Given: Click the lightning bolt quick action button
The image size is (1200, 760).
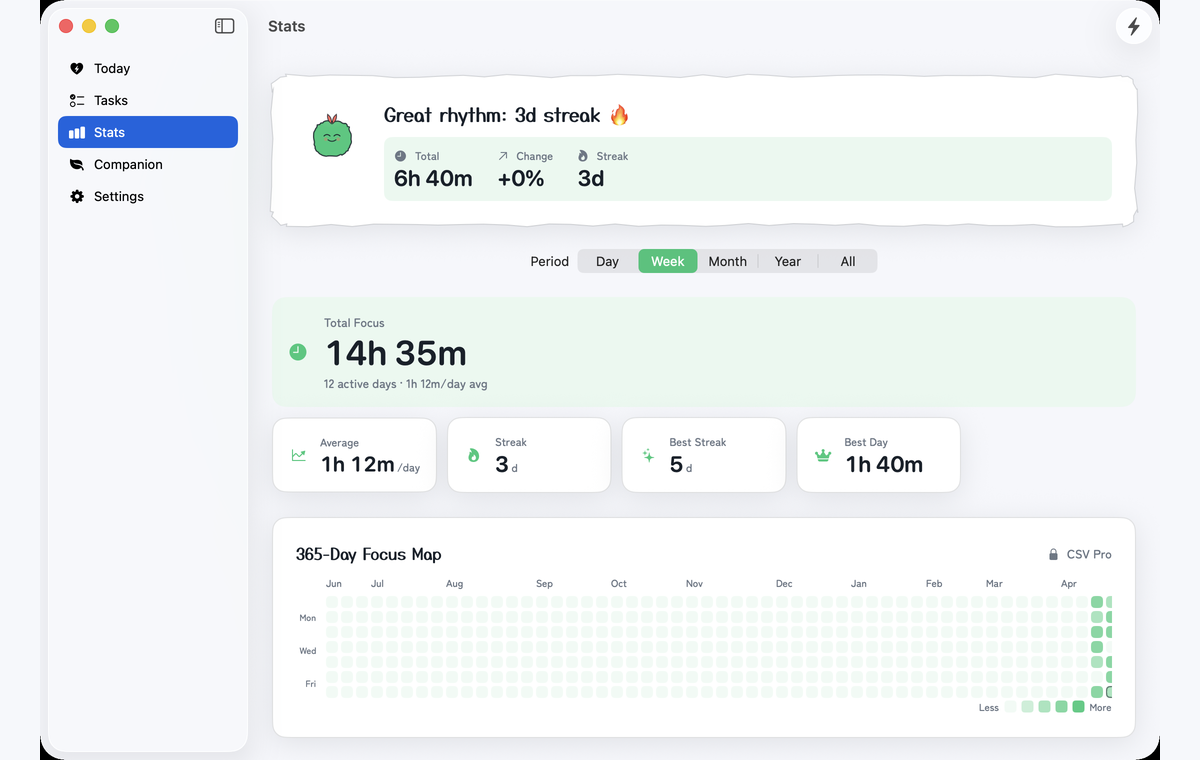Looking at the screenshot, I should click(1133, 27).
